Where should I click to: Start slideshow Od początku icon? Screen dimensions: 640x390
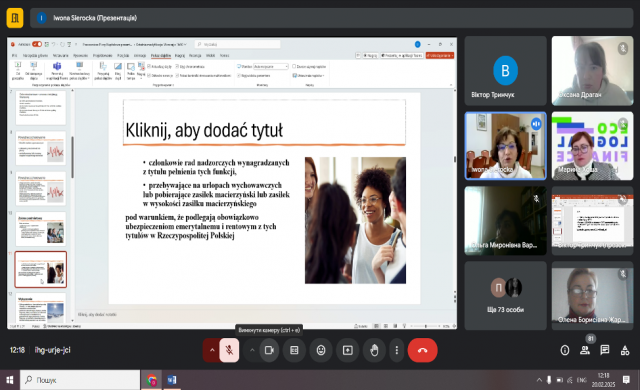coord(18,71)
